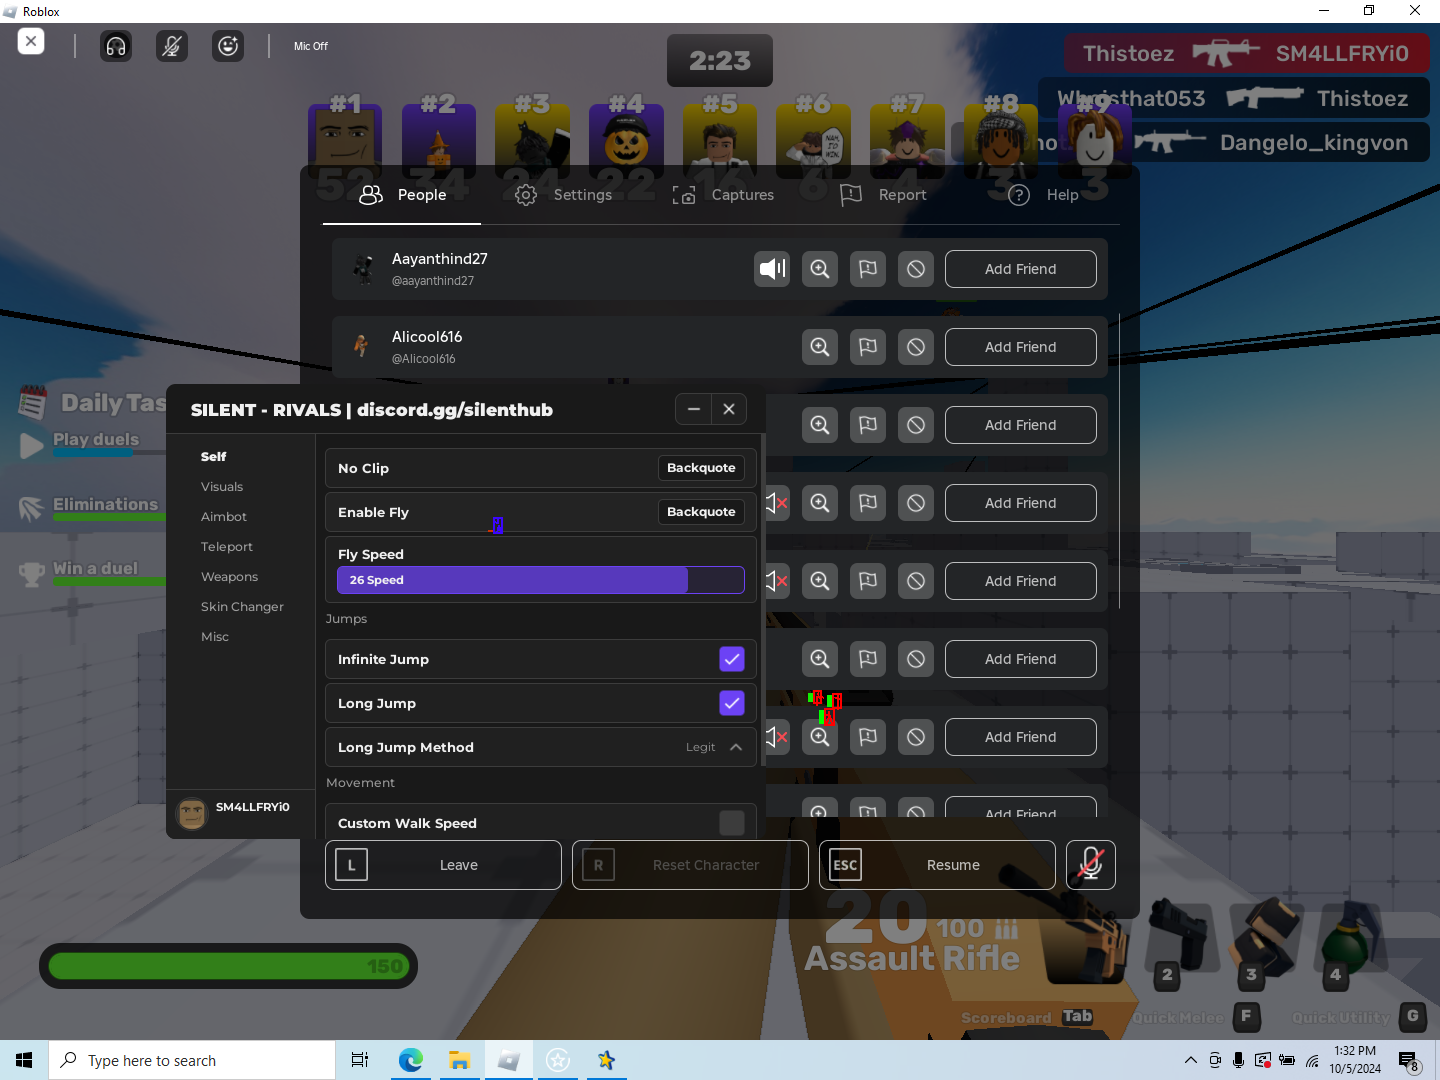Select the Skin Changer category

pos(242,607)
